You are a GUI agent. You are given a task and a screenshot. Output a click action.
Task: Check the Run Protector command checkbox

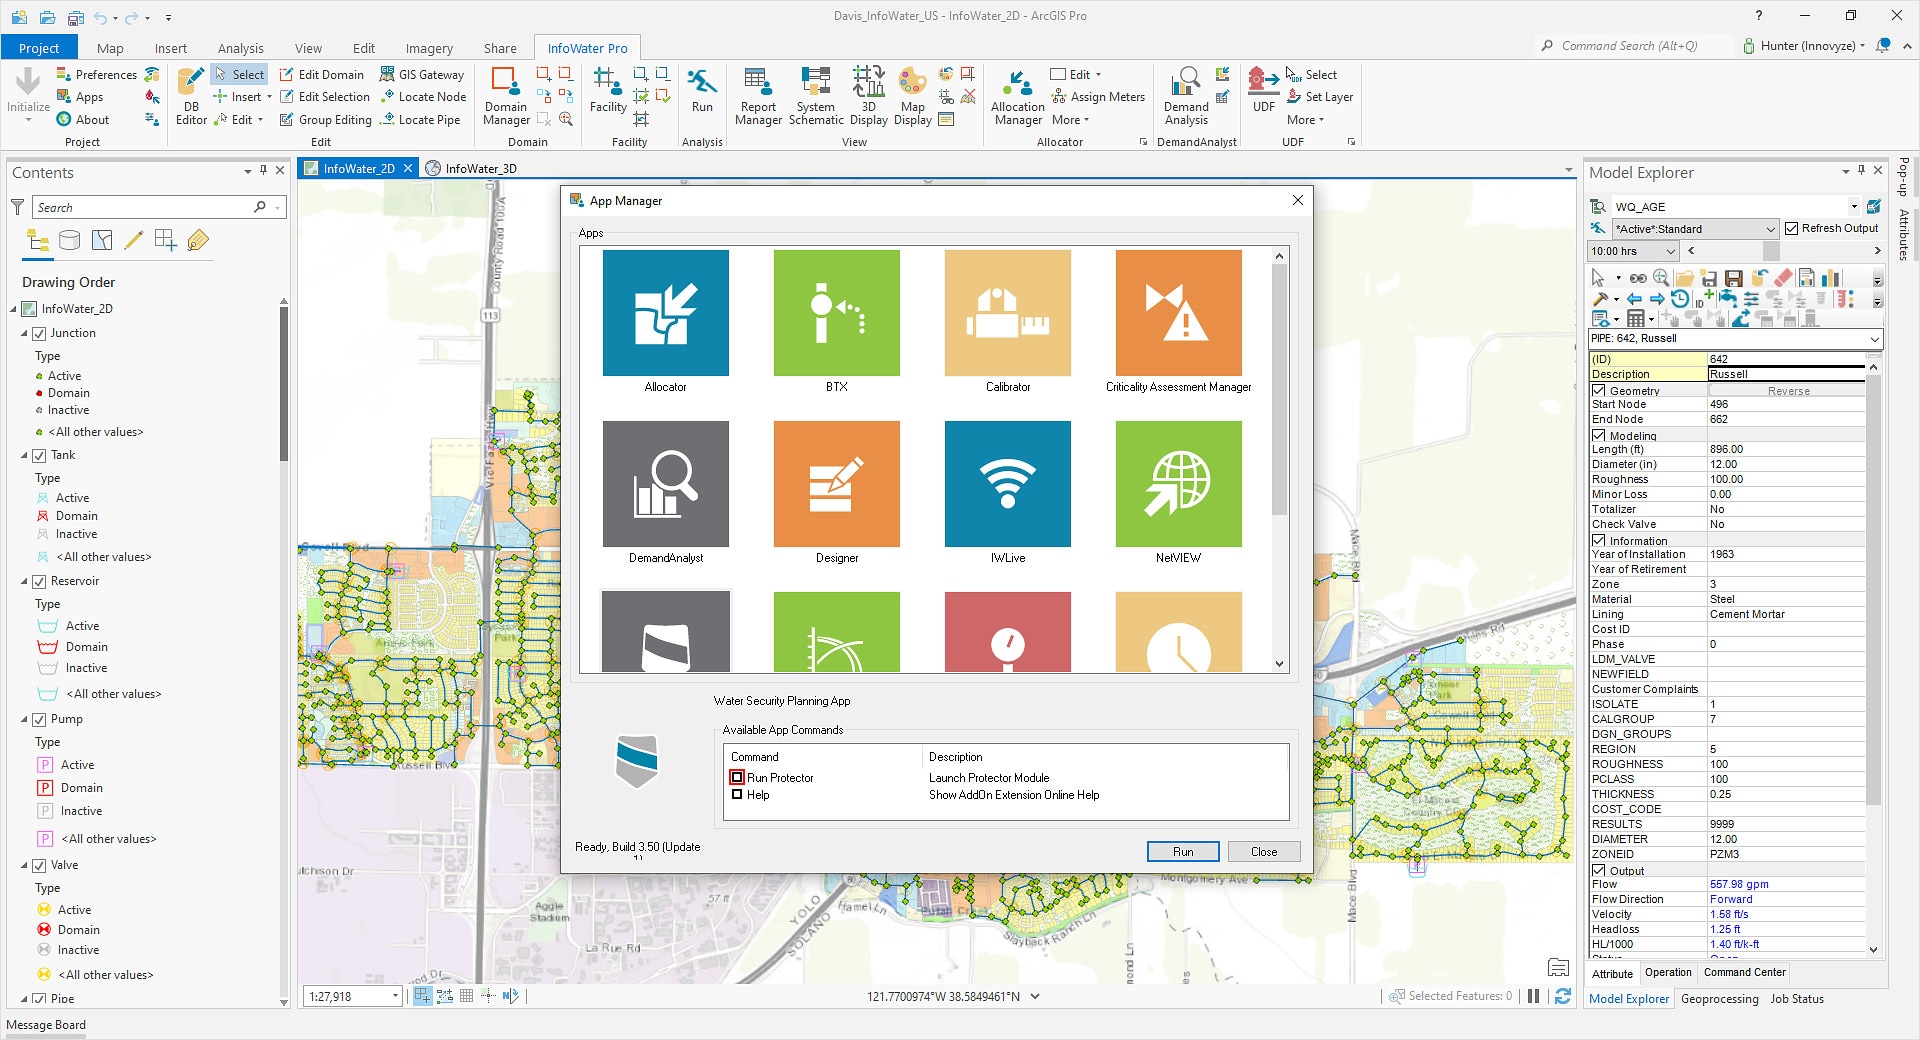tap(737, 778)
